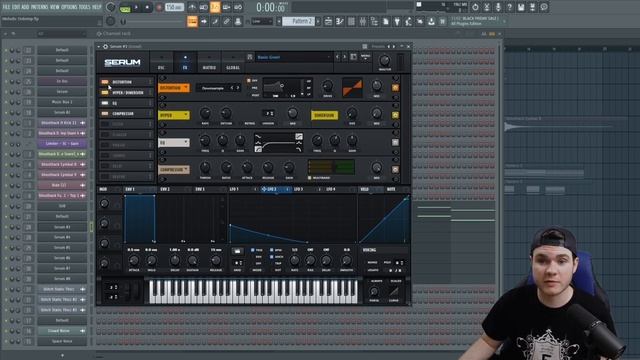
Task: Open the chat bubble news icon
Action: 544,7
